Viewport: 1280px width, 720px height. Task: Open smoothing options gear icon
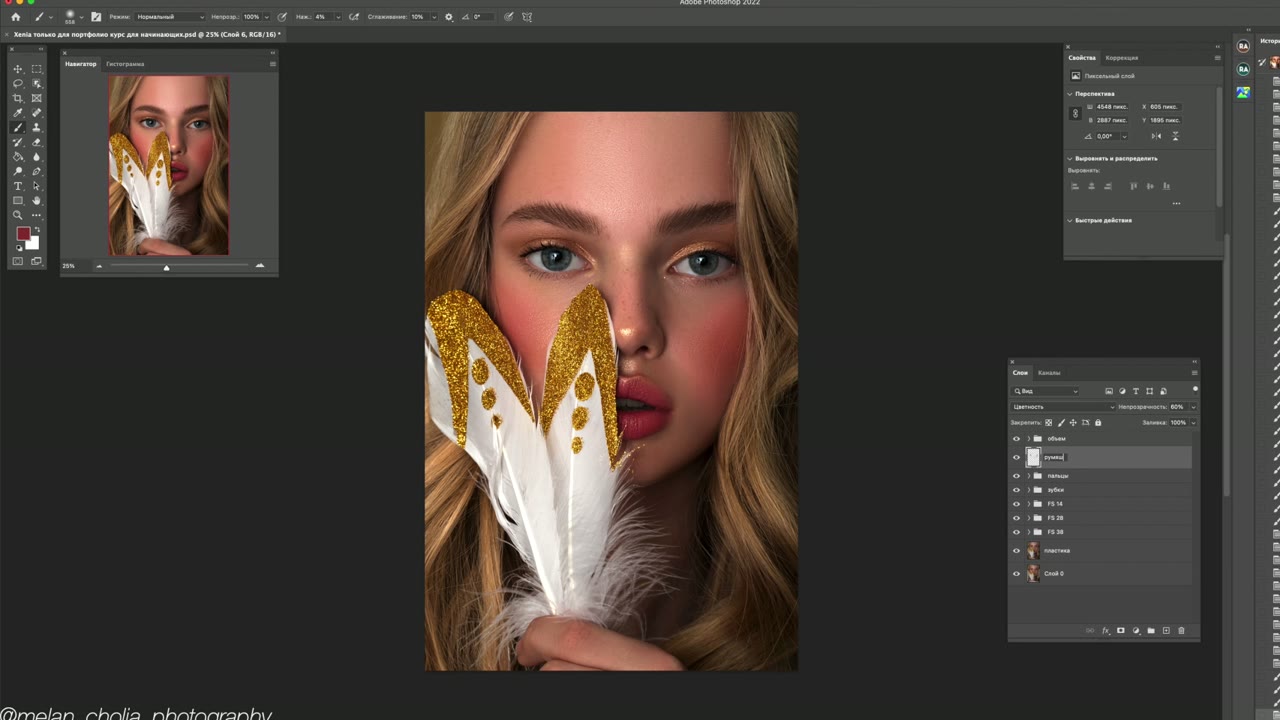(448, 17)
